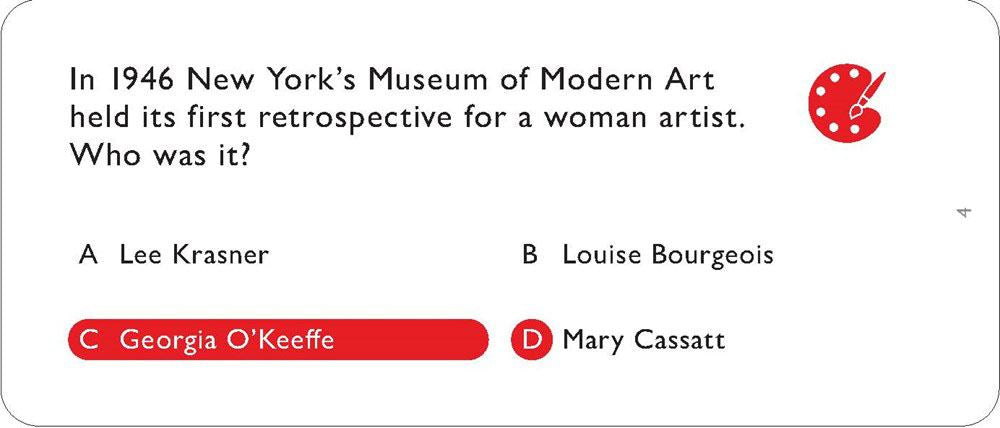This screenshot has width=1000, height=428.
Task: Choose answer Mary Cassatt
Action: 643,341
